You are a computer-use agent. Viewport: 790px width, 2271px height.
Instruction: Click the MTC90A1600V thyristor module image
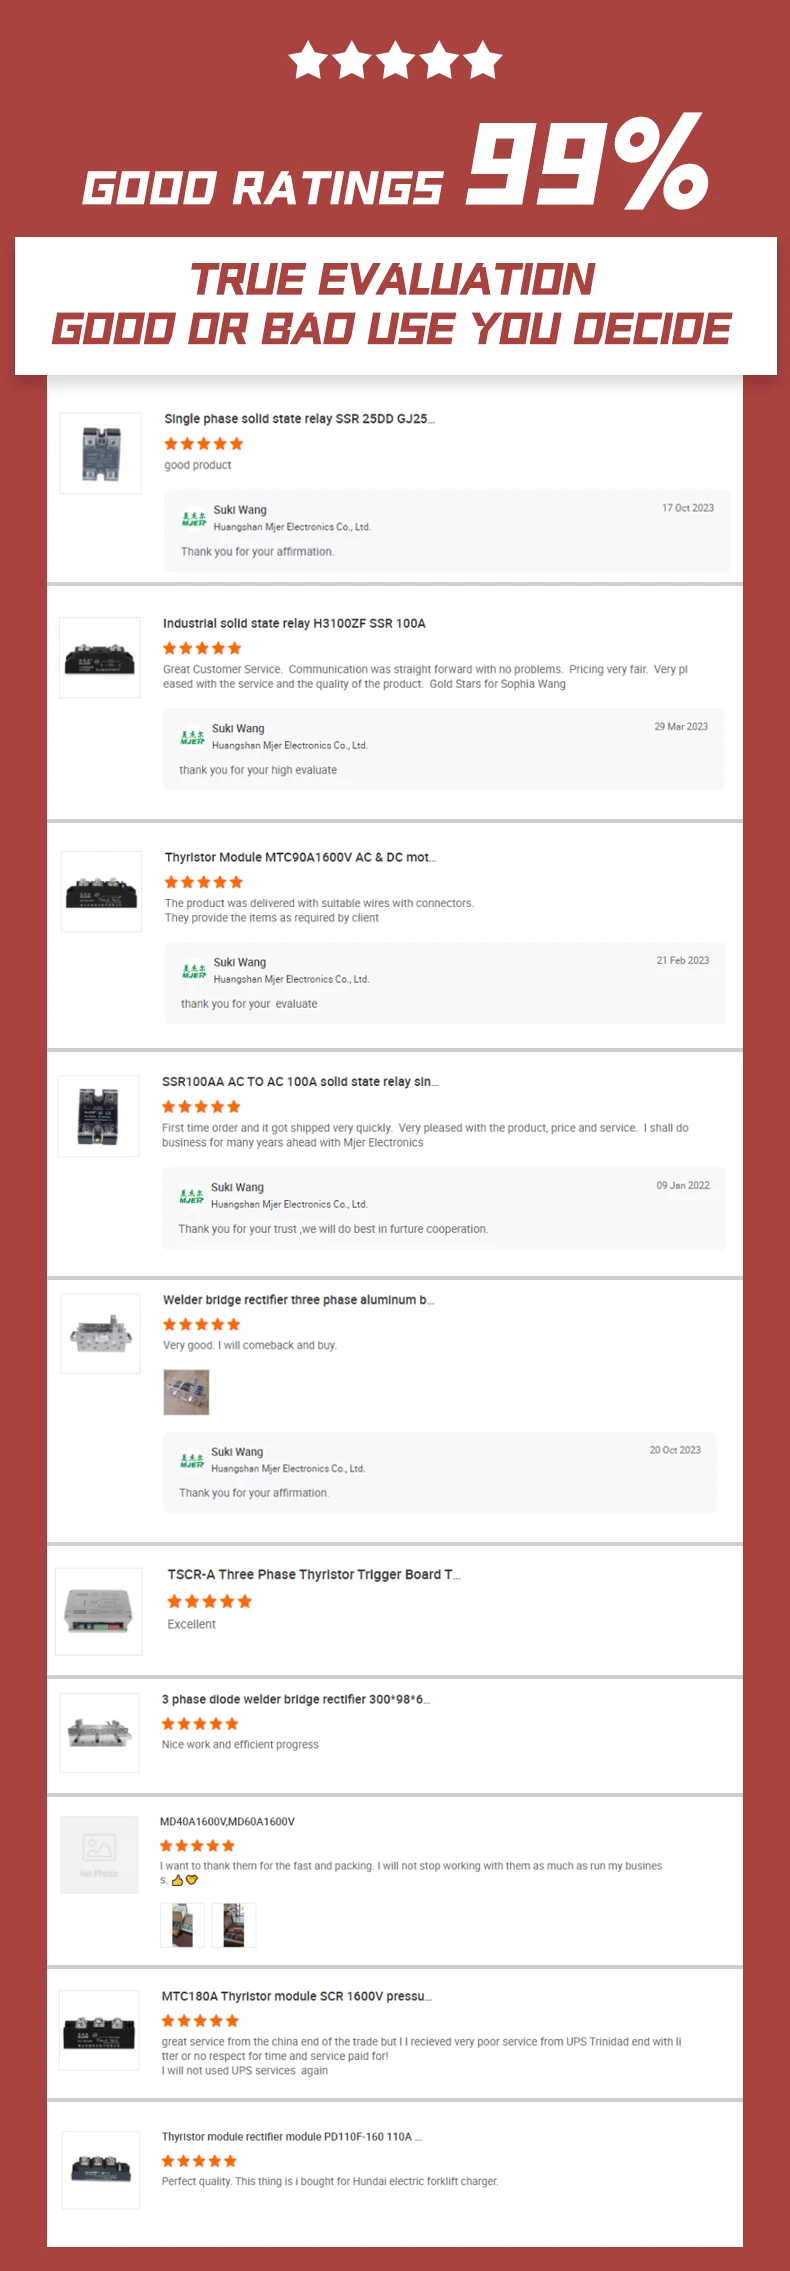[x=101, y=891]
